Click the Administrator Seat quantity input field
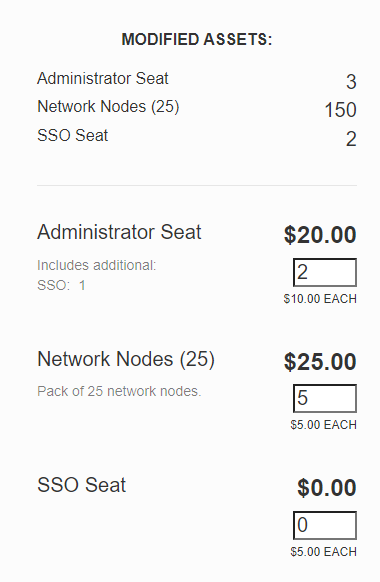The height and width of the screenshot is (582, 380). click(325, 272)
